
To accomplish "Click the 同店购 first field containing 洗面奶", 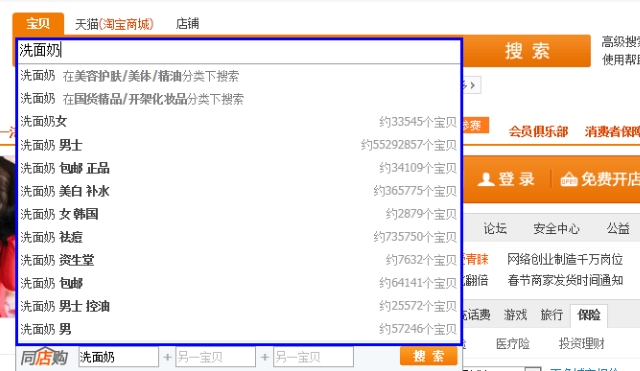I will 118,357.
